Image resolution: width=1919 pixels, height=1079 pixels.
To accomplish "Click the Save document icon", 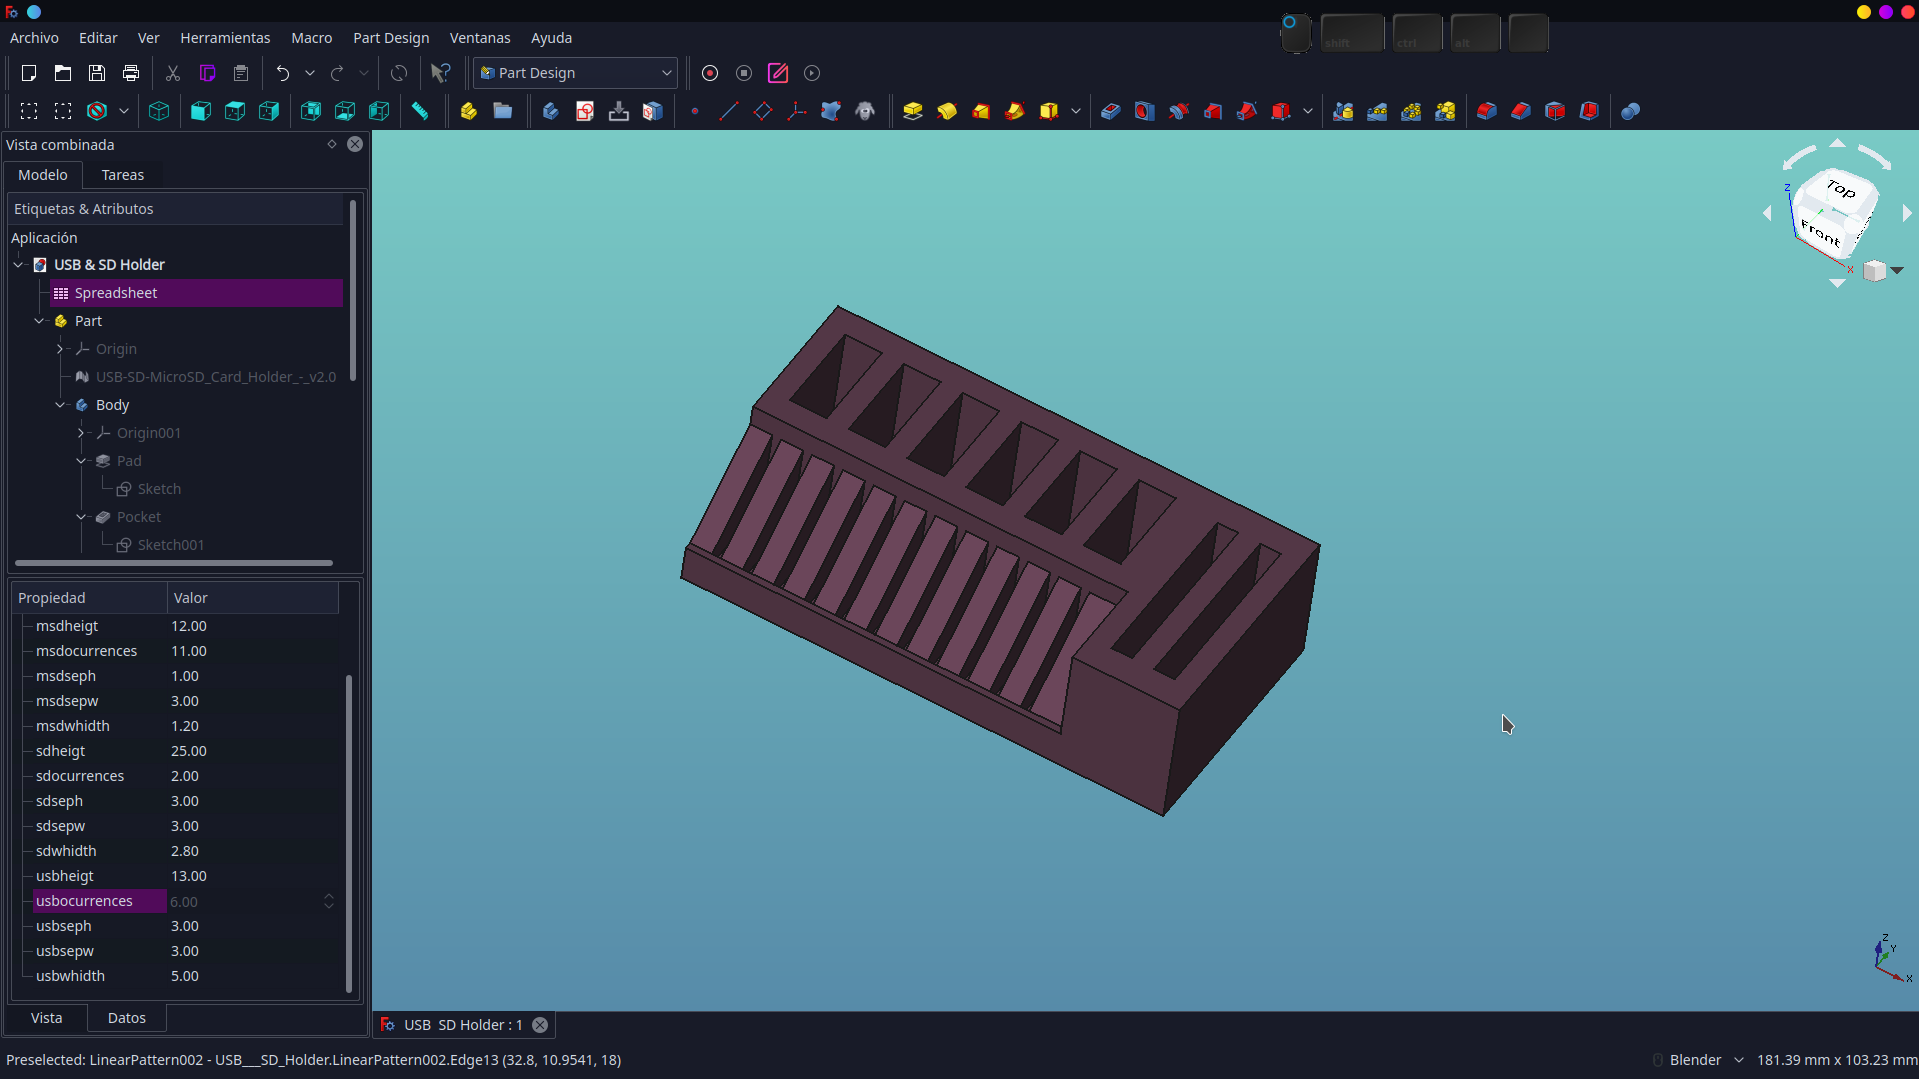I will click(97, 73).
